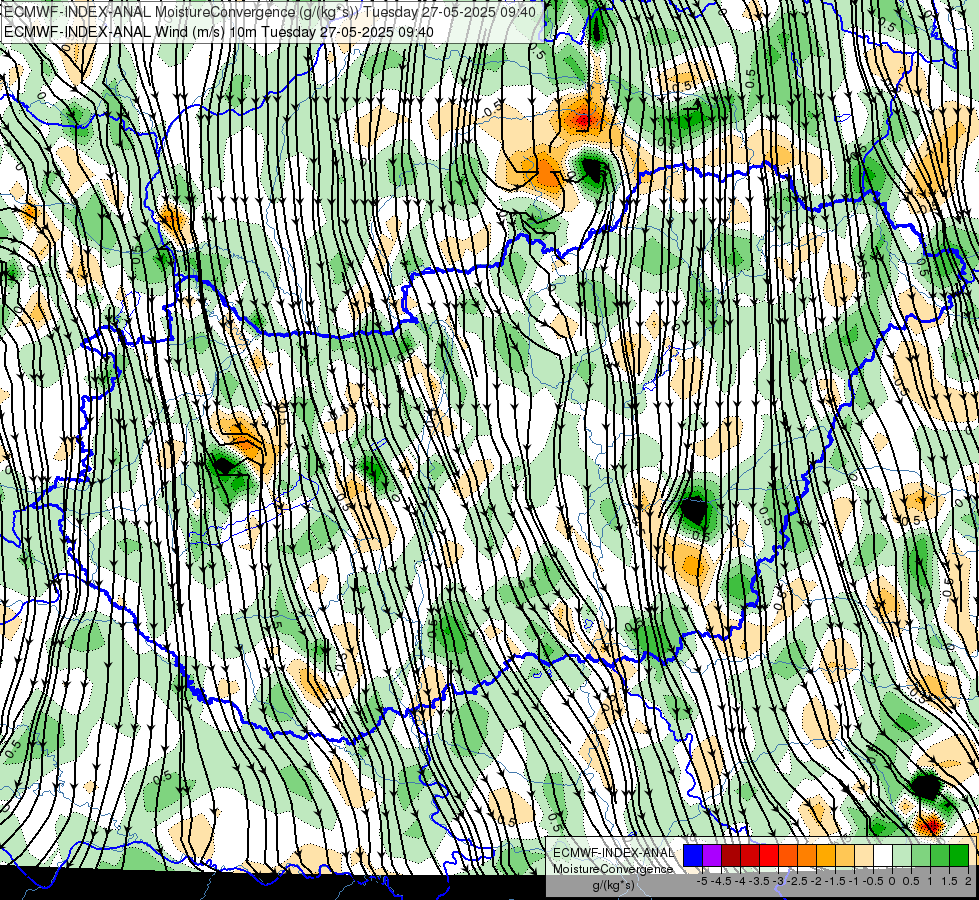Click the positive 0.5 tick label in legend
This screenshot has height=900, width=979.
pos(911,881)
